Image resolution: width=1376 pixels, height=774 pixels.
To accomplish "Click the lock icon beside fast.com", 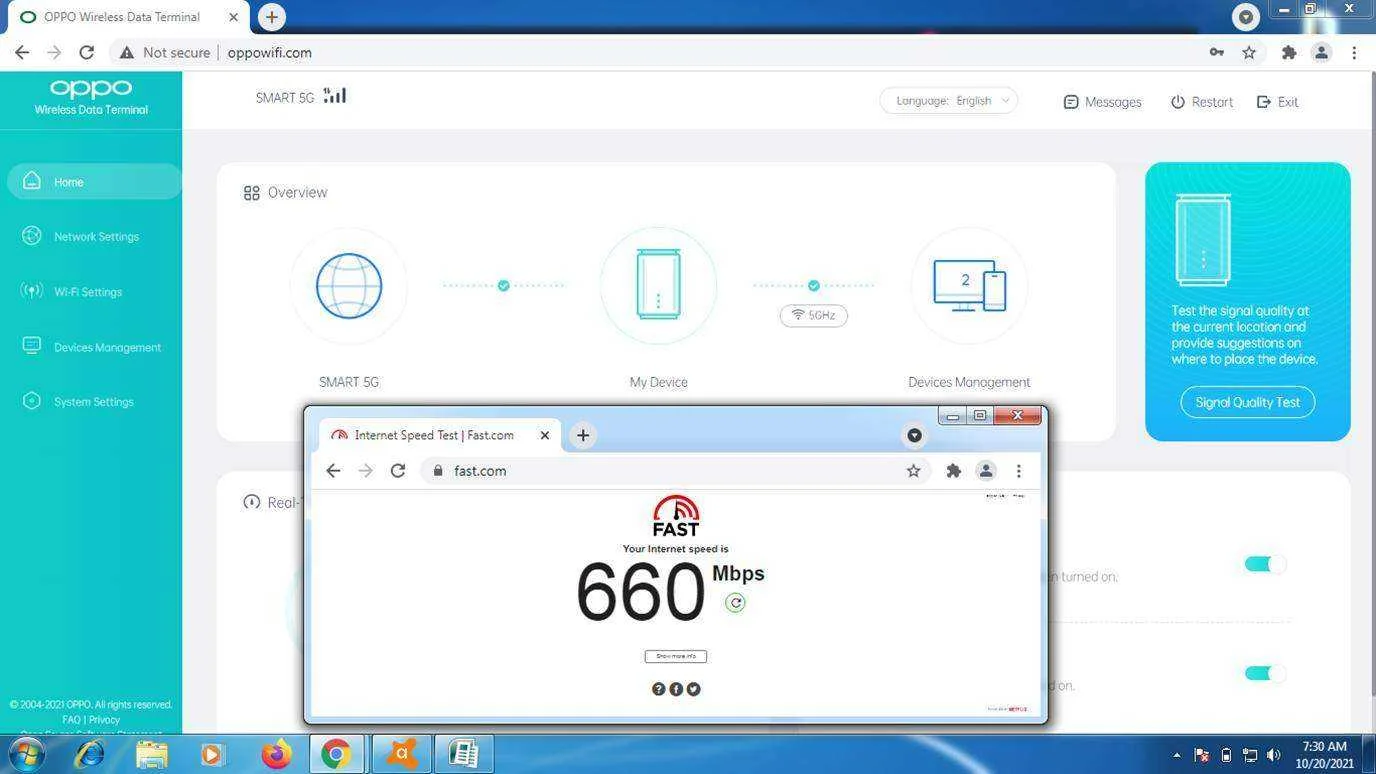I will click(x=437, y=471).
